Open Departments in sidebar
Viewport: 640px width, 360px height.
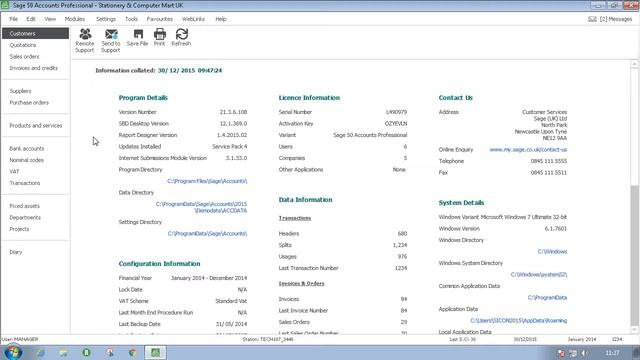point(25,218)
